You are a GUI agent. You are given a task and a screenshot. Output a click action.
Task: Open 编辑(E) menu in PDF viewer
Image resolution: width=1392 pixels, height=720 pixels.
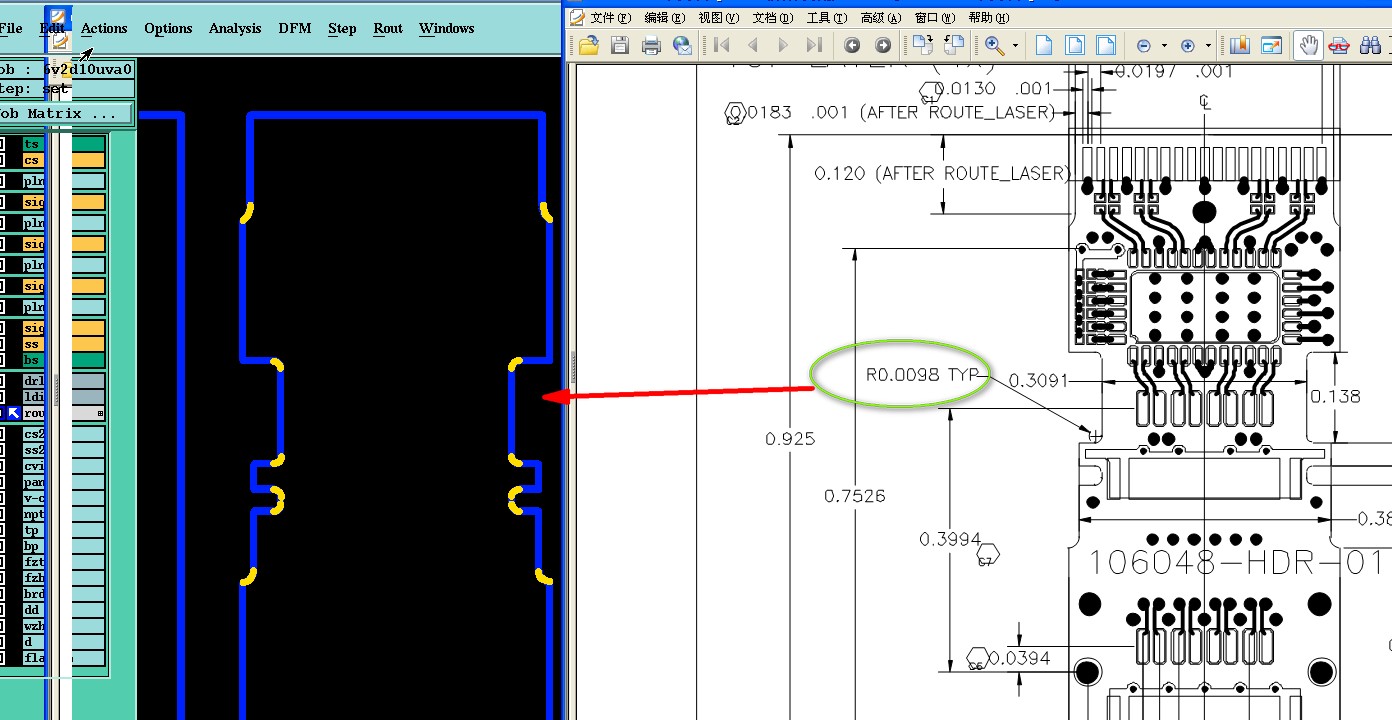665,17
